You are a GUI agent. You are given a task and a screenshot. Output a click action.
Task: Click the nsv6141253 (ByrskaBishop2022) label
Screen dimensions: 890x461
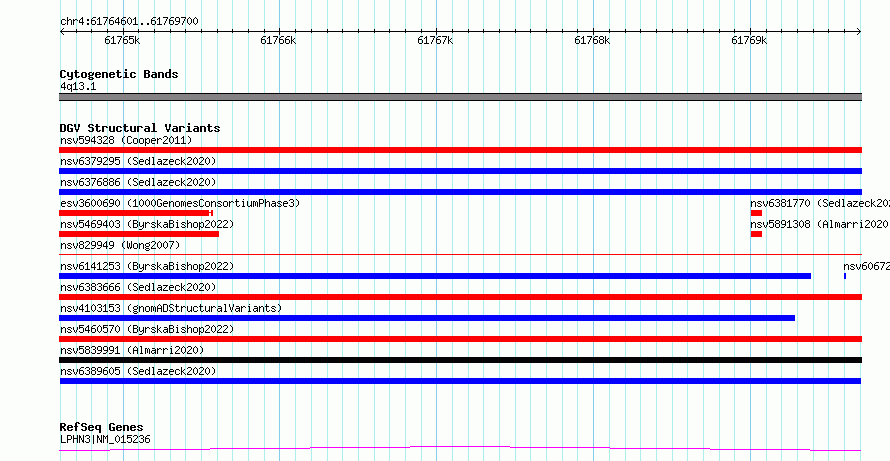click(x=147, y=266)
